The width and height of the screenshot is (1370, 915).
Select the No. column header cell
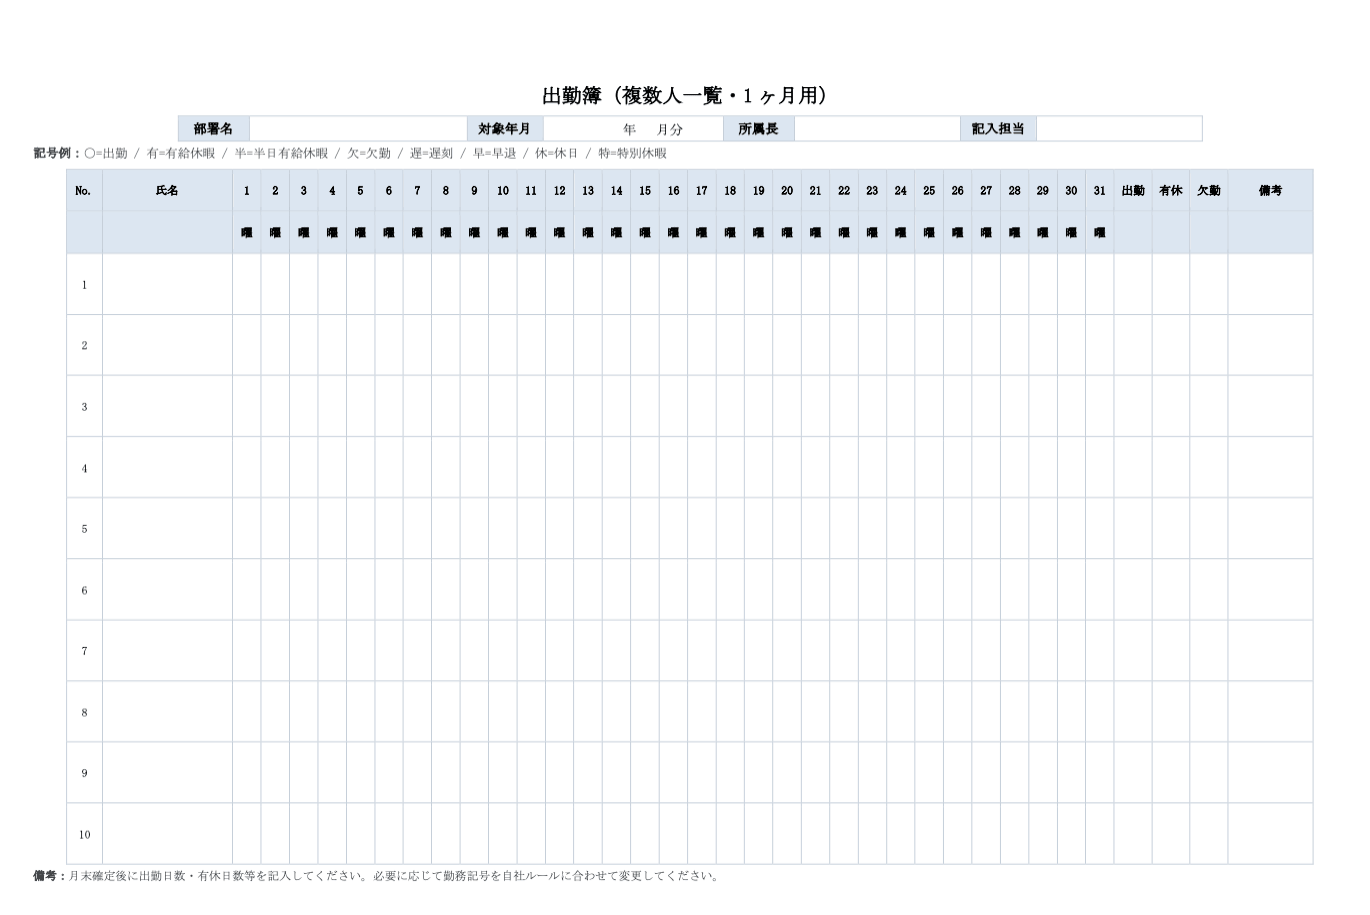(x=84, y=189)
